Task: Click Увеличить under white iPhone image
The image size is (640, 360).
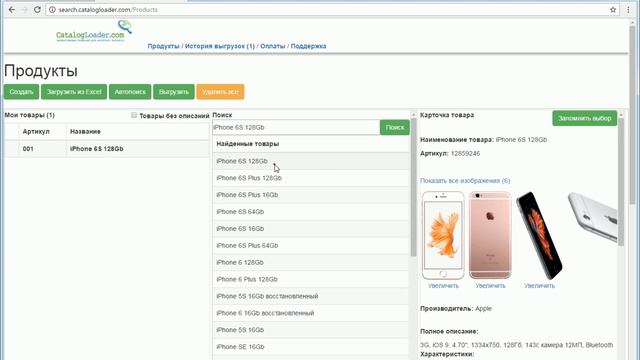Action: pos(443,286)
